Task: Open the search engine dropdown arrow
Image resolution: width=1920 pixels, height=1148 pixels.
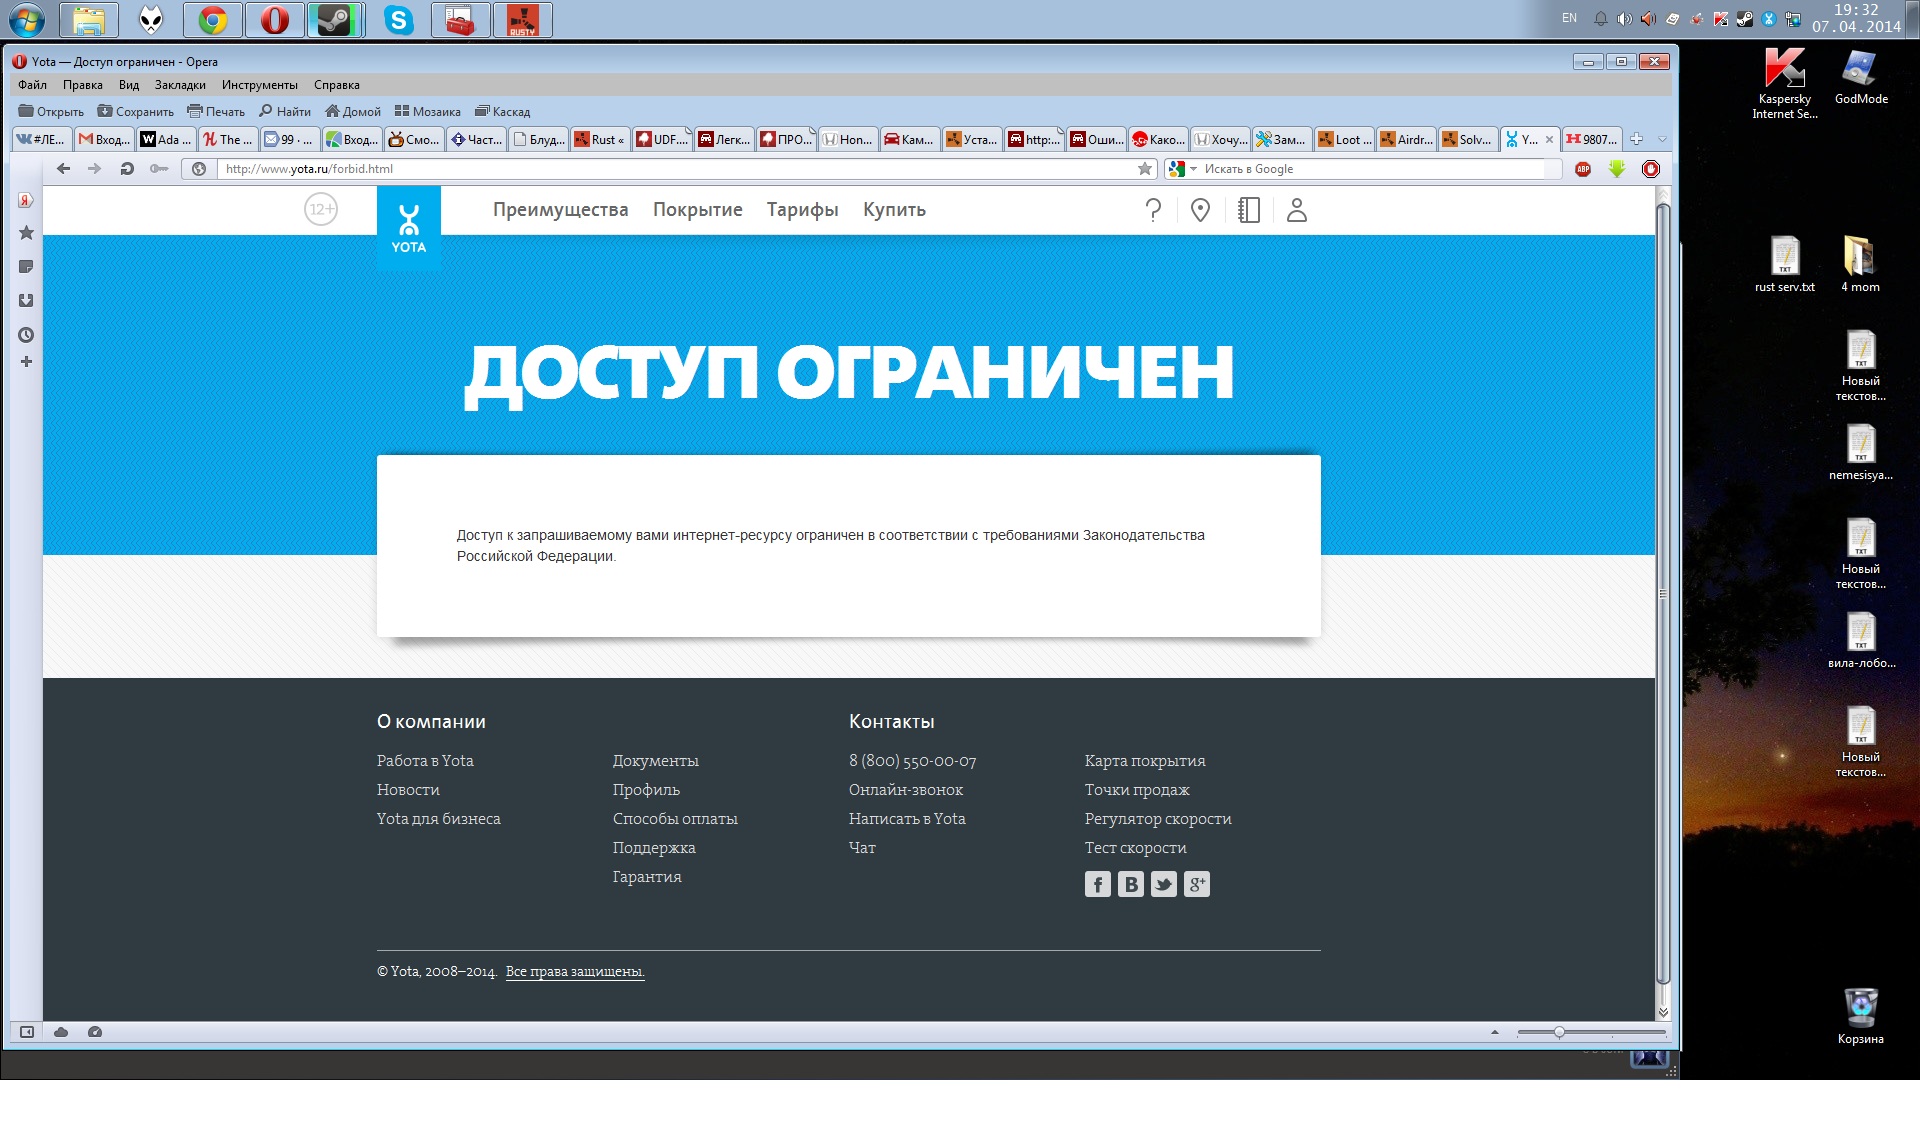Action: 1193,169
